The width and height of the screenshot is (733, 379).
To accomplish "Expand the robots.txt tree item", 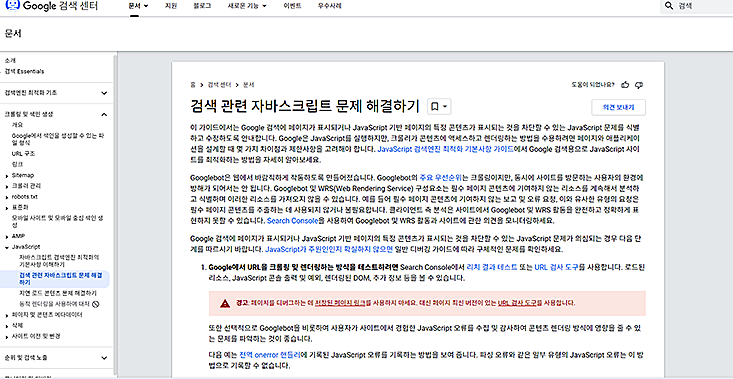I will [7, 197].
